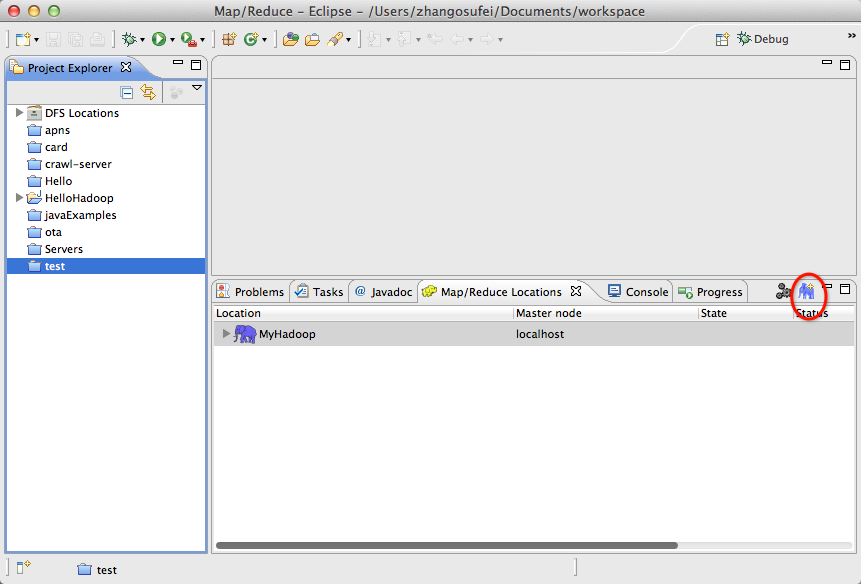Maximize the editor area

pyautogui.click(x=845, y=65)
